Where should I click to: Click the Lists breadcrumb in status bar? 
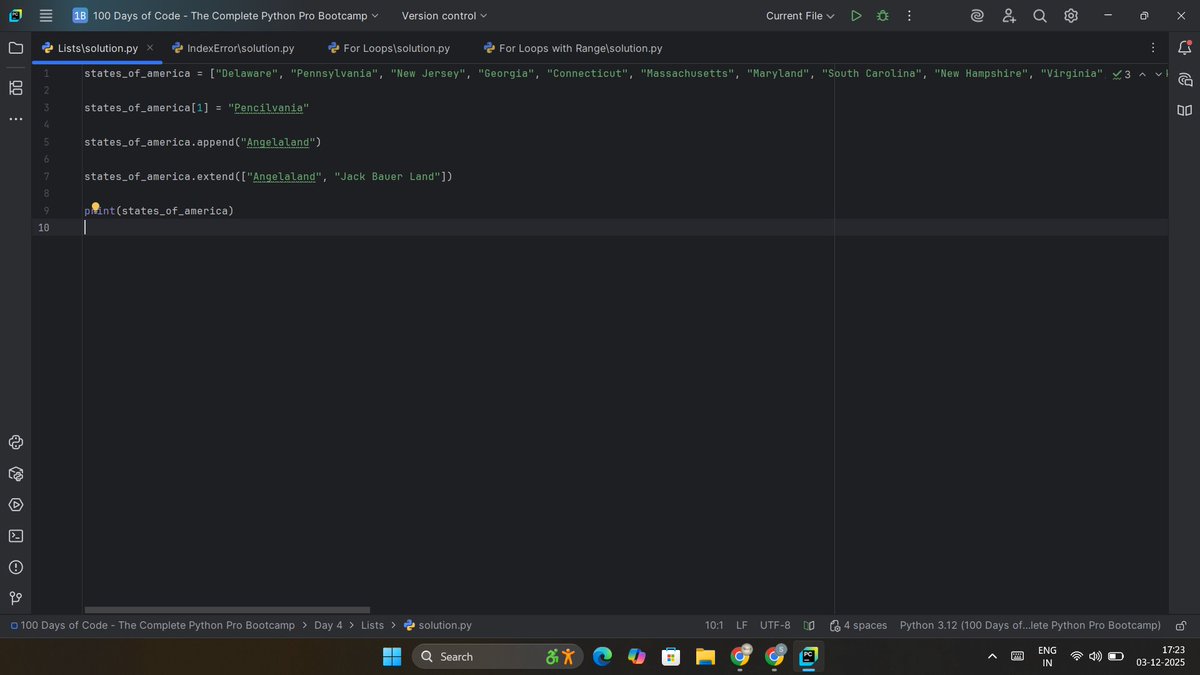pos(372,625)
